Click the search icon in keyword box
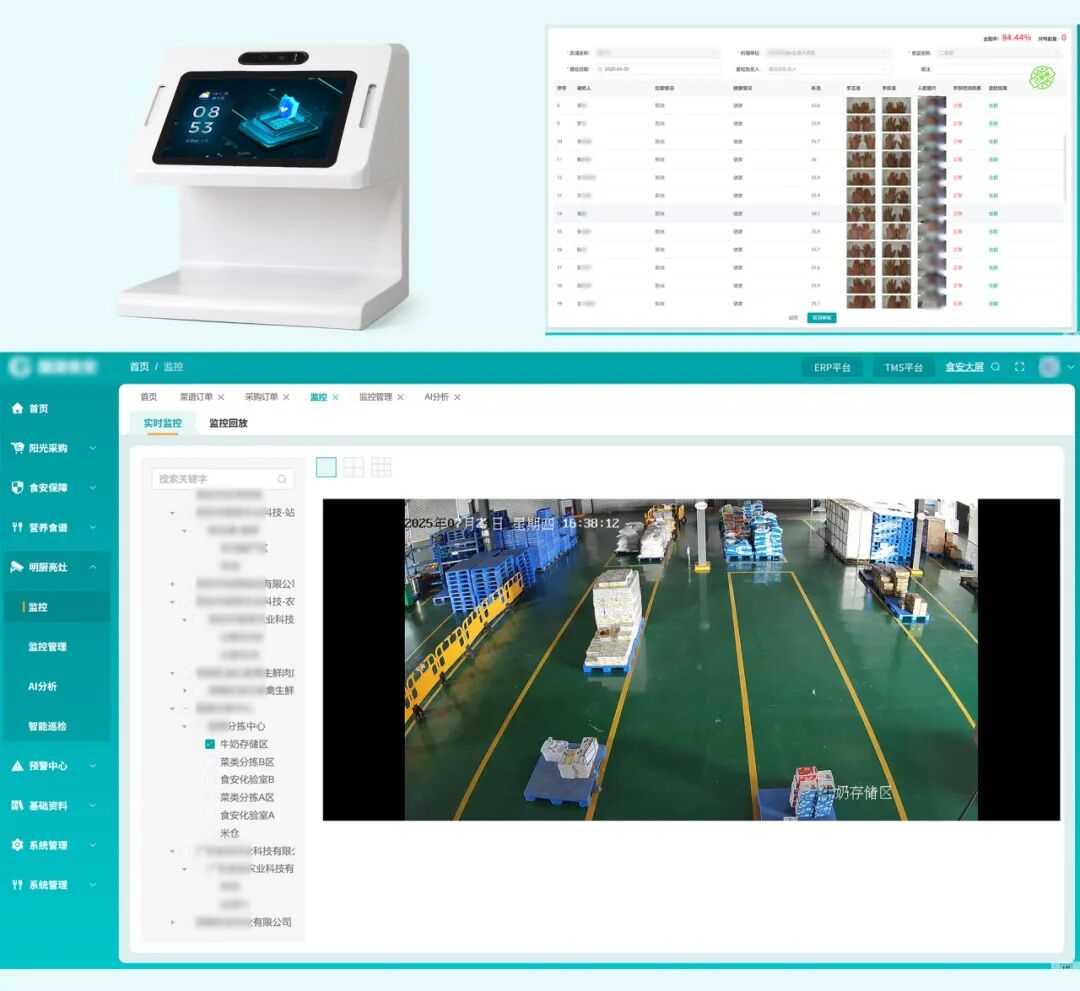 (282, 479)
